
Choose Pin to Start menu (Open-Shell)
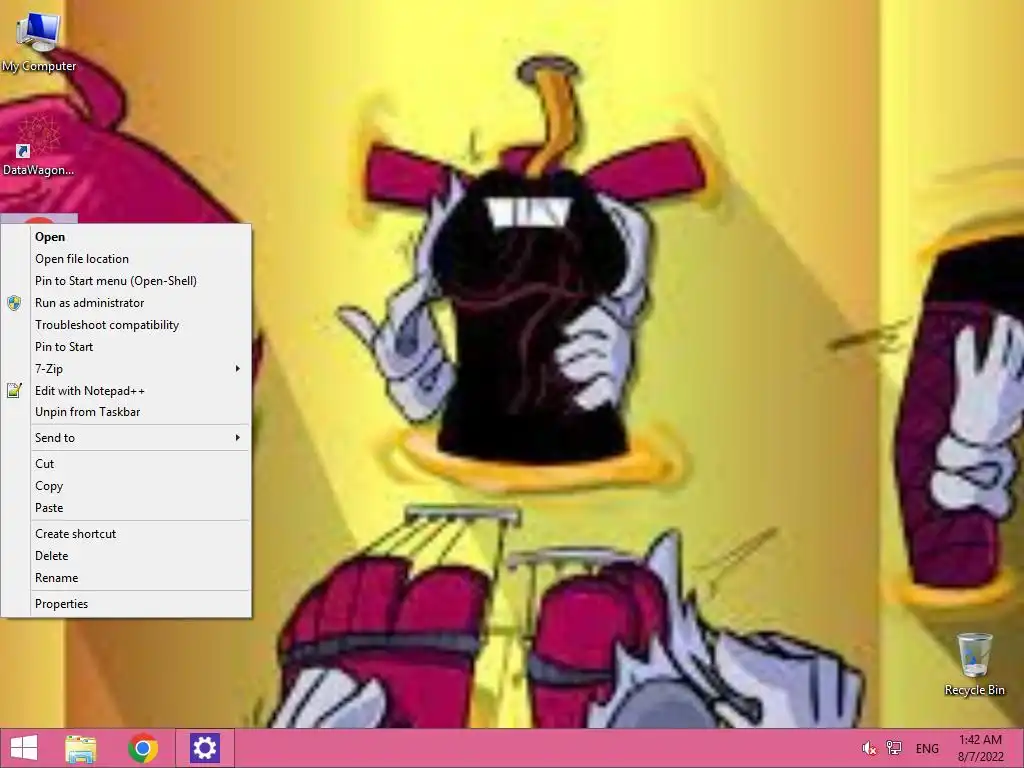(x=126, y=281)
